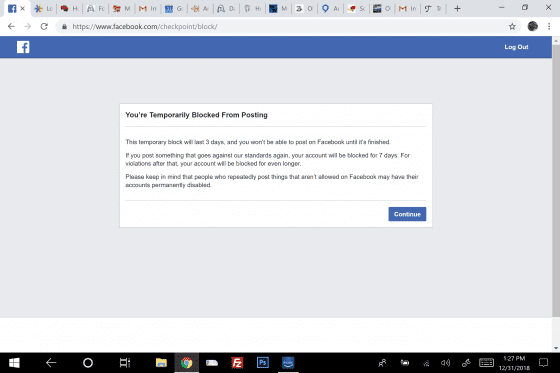The image size is (560, 373).
Task: Open Photoshop from the taskbar
Action: [263, 363]
